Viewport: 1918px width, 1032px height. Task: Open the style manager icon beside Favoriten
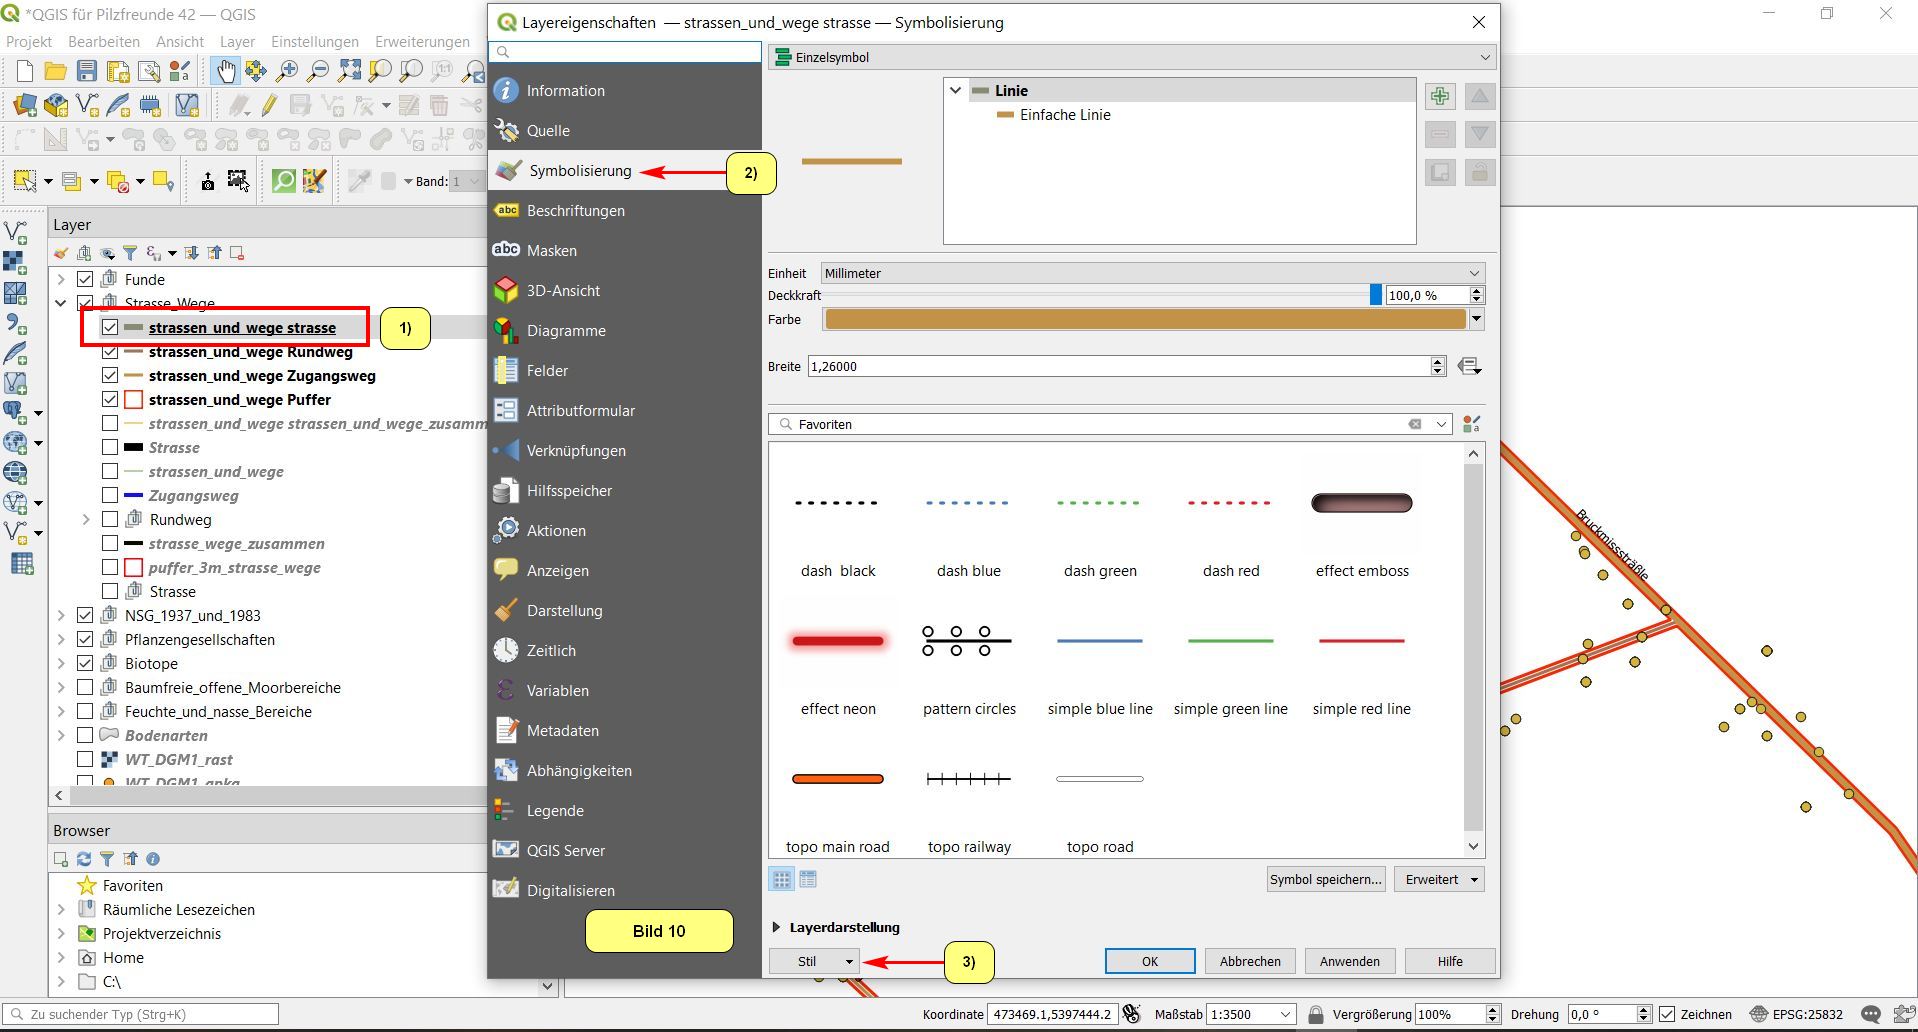tap(1471, 424)
